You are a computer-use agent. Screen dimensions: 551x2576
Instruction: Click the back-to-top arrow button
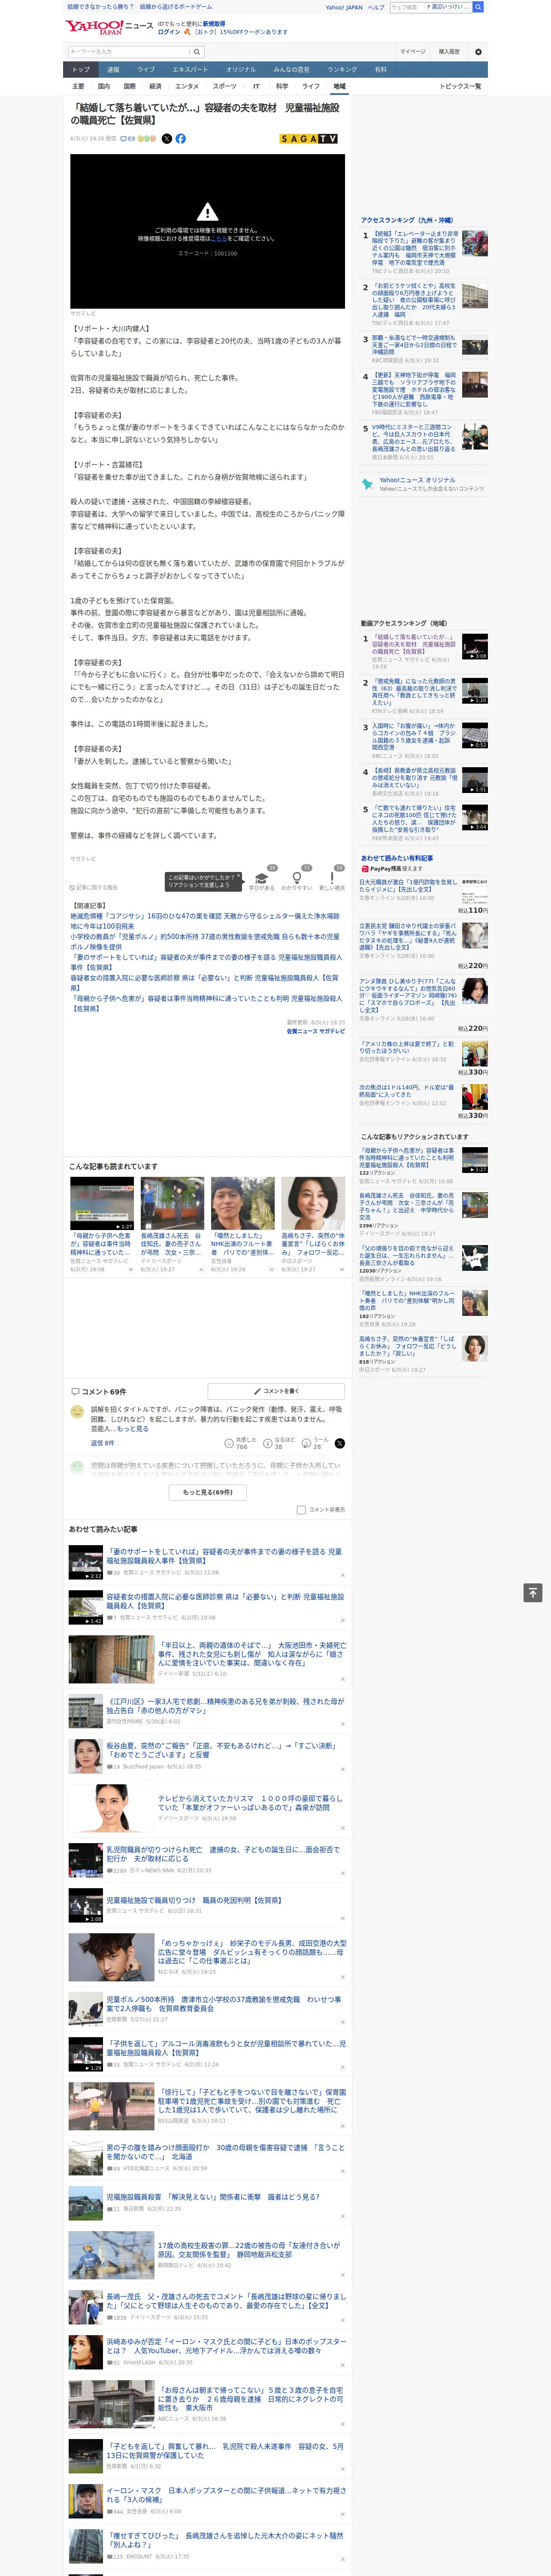tap(533, 1592)
